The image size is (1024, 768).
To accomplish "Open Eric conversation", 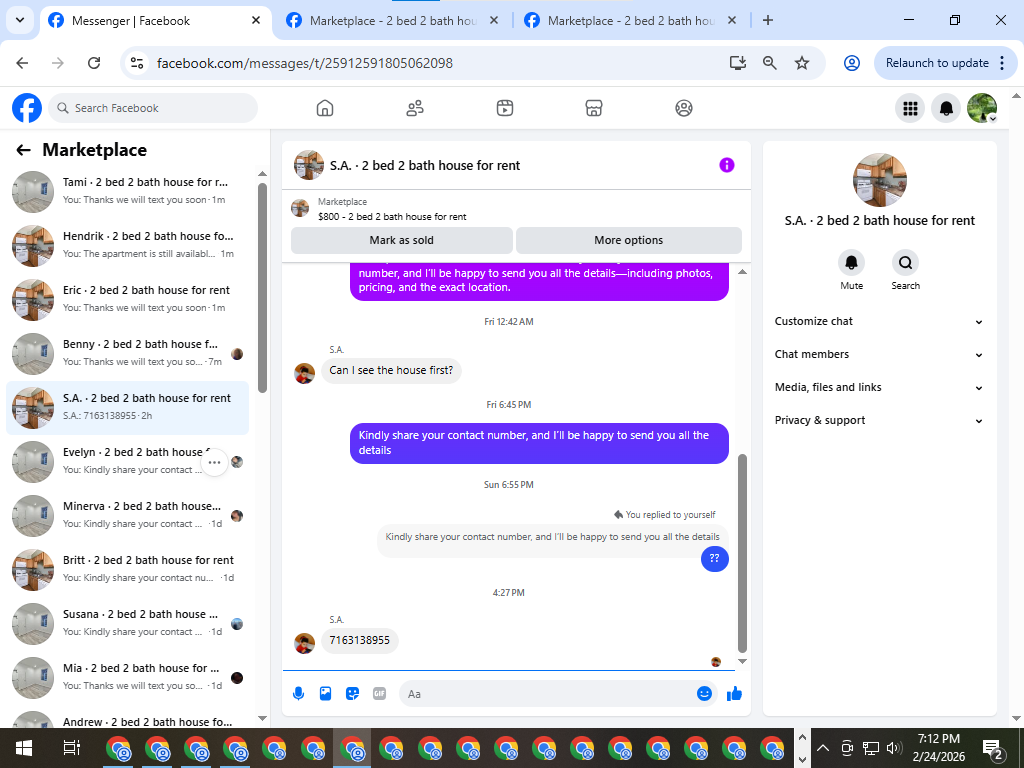I will coord(127,300).
